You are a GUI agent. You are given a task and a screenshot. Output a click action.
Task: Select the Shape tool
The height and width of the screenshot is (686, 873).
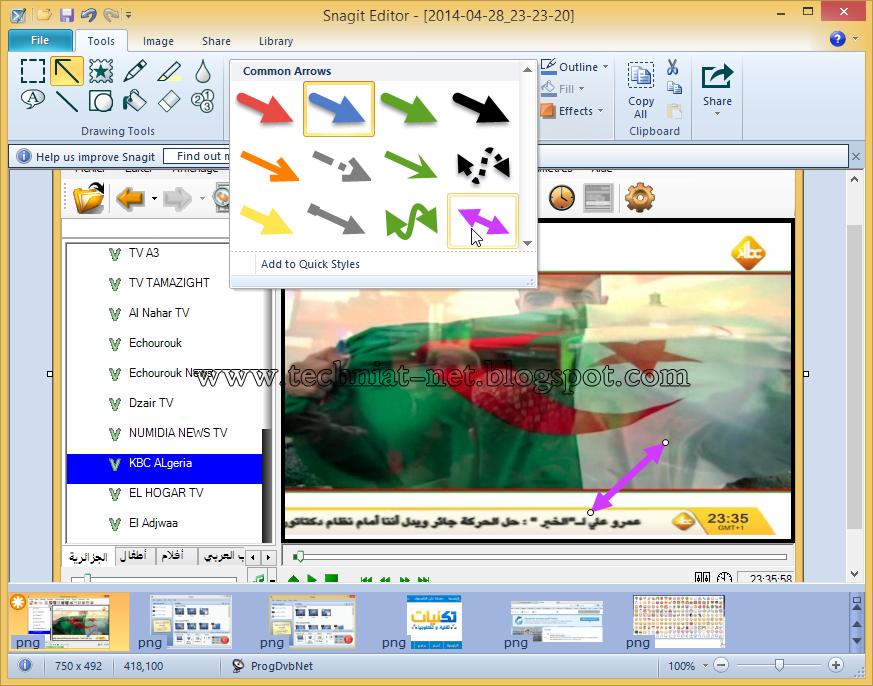tap(101, 101)
